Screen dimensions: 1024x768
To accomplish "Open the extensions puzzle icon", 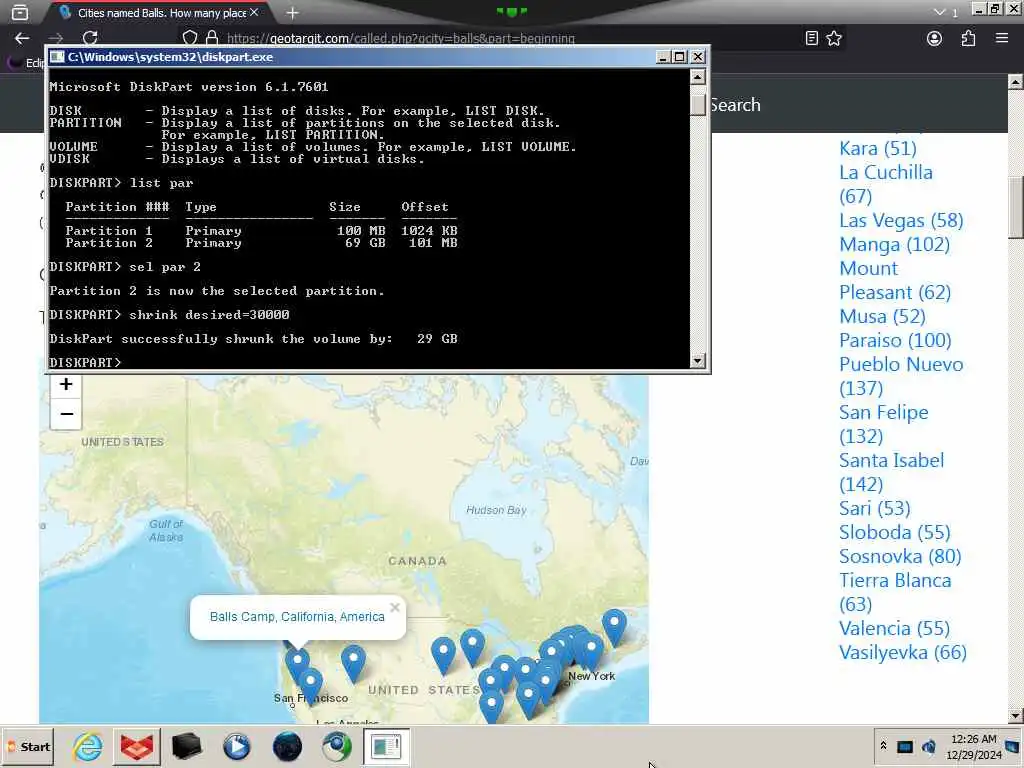I will 968,39.
